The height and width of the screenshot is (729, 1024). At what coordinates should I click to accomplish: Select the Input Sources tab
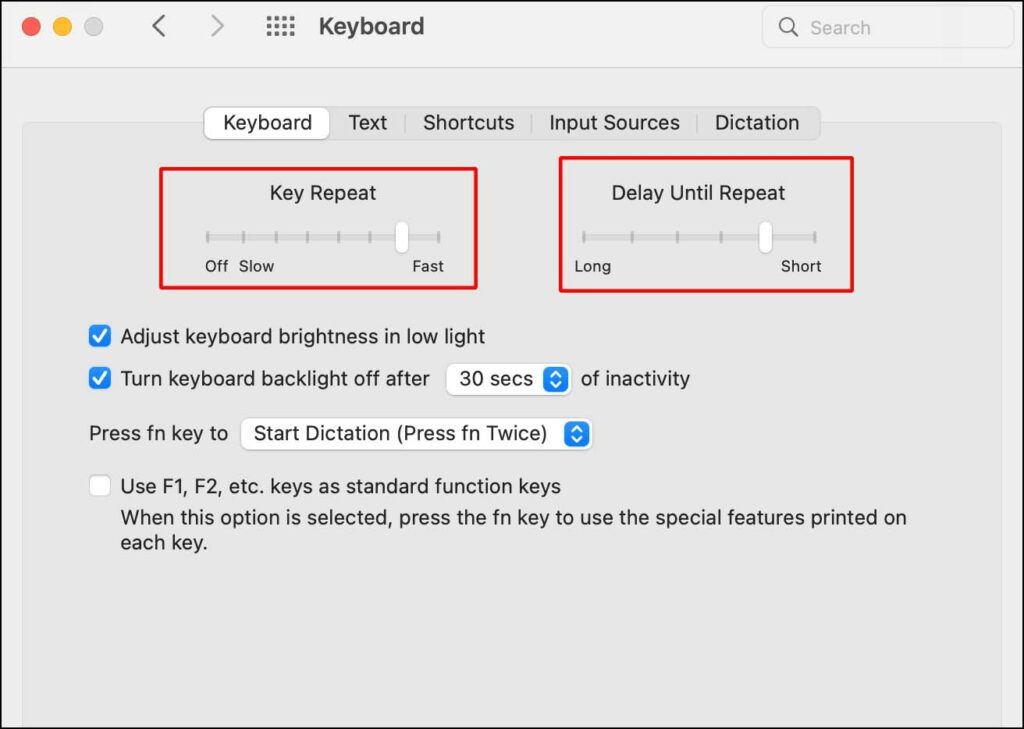click(614, 123)
